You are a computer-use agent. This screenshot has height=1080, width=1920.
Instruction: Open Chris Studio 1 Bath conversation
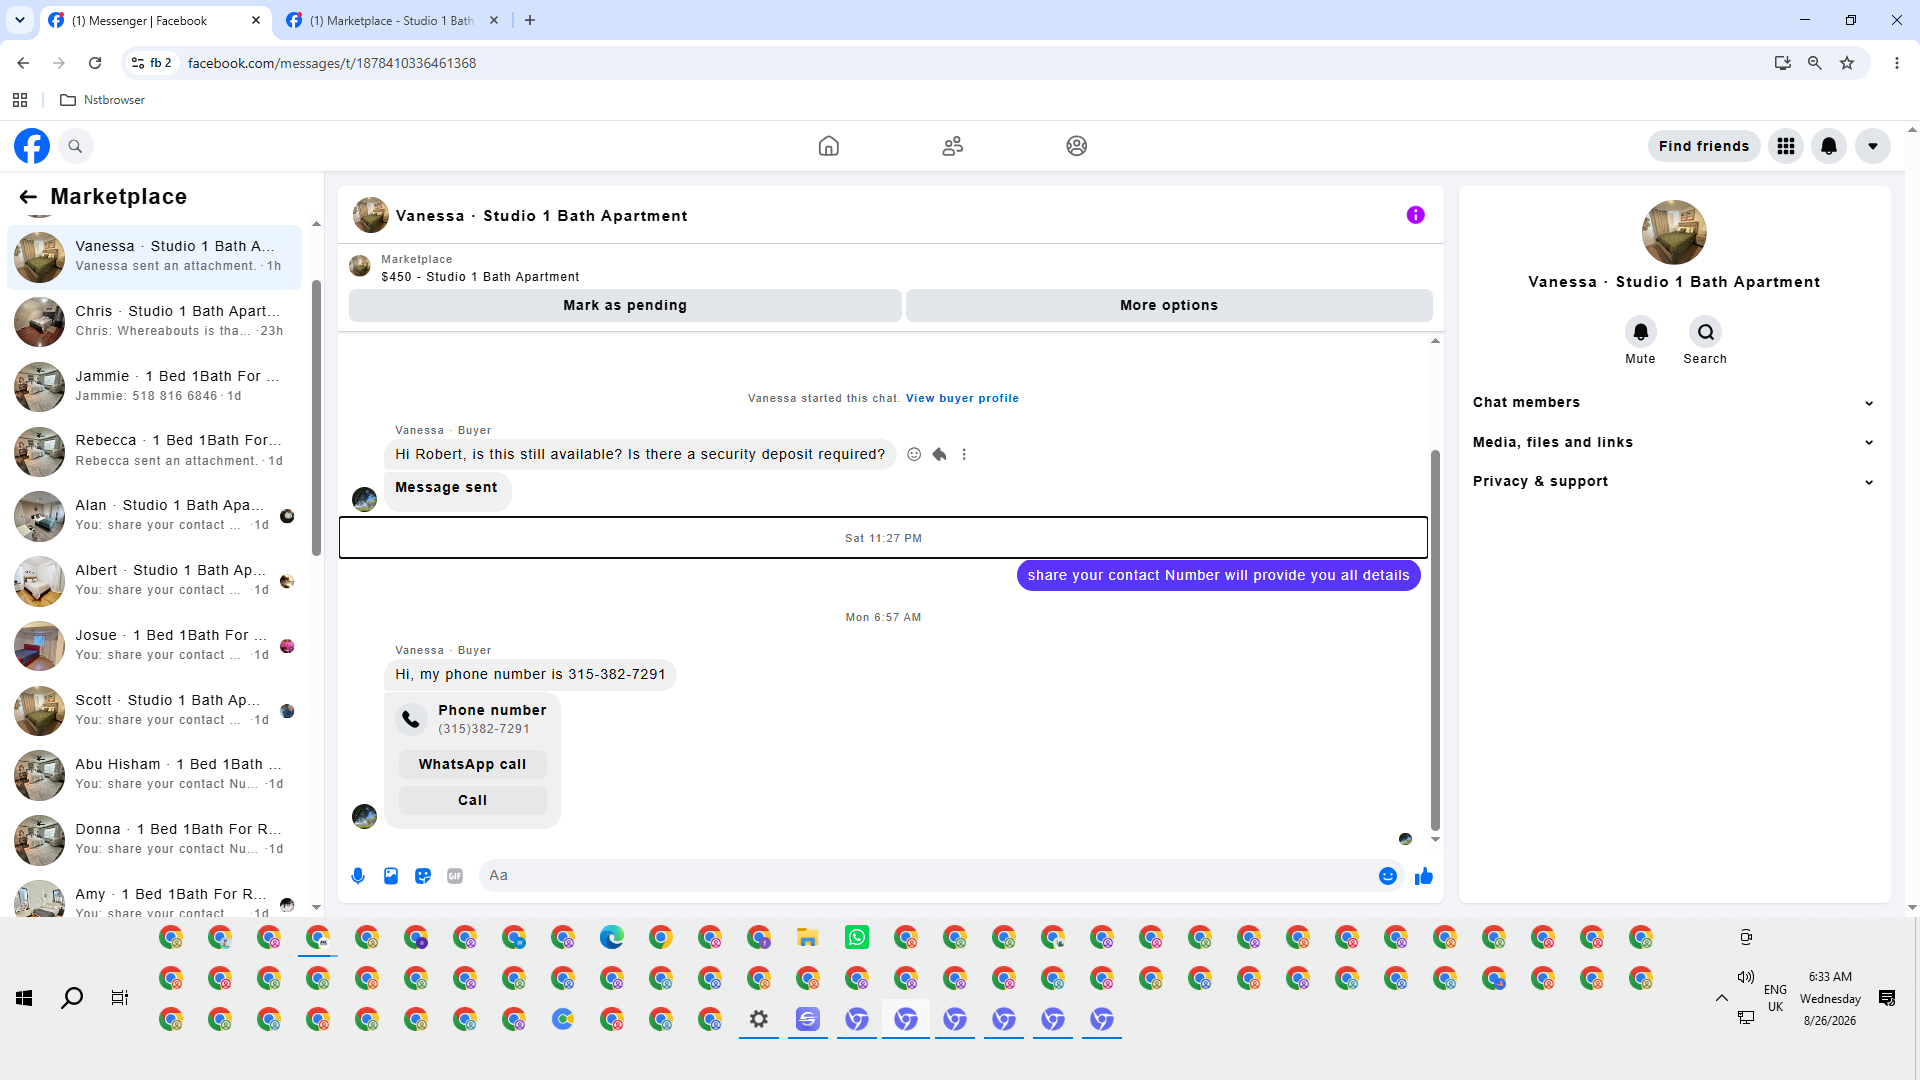click(x=155, y=321)
